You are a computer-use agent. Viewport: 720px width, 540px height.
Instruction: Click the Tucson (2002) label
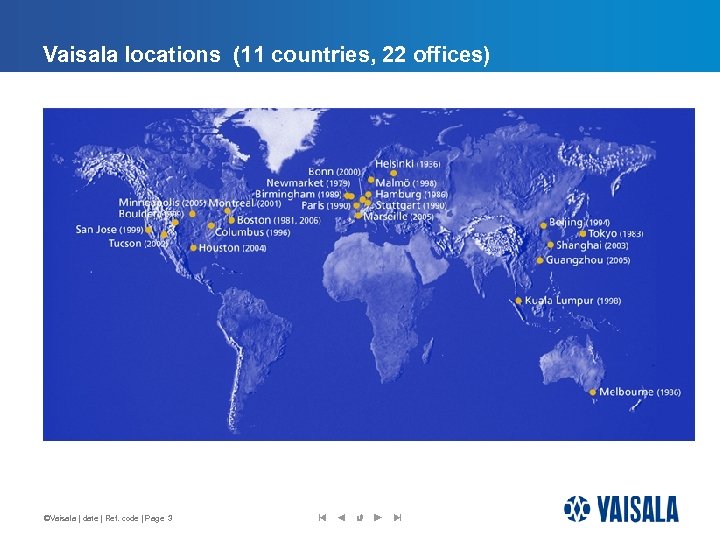click(x=138, y=243)
